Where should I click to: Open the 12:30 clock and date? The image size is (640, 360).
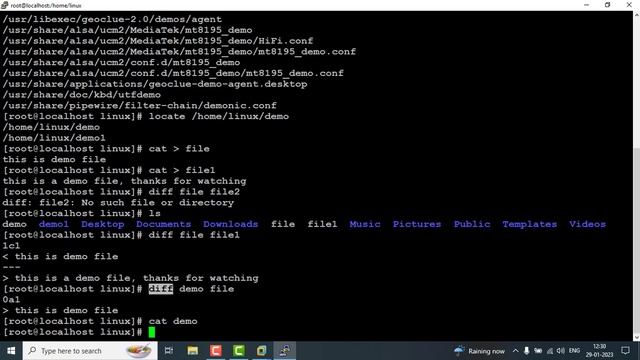[599, 351]
